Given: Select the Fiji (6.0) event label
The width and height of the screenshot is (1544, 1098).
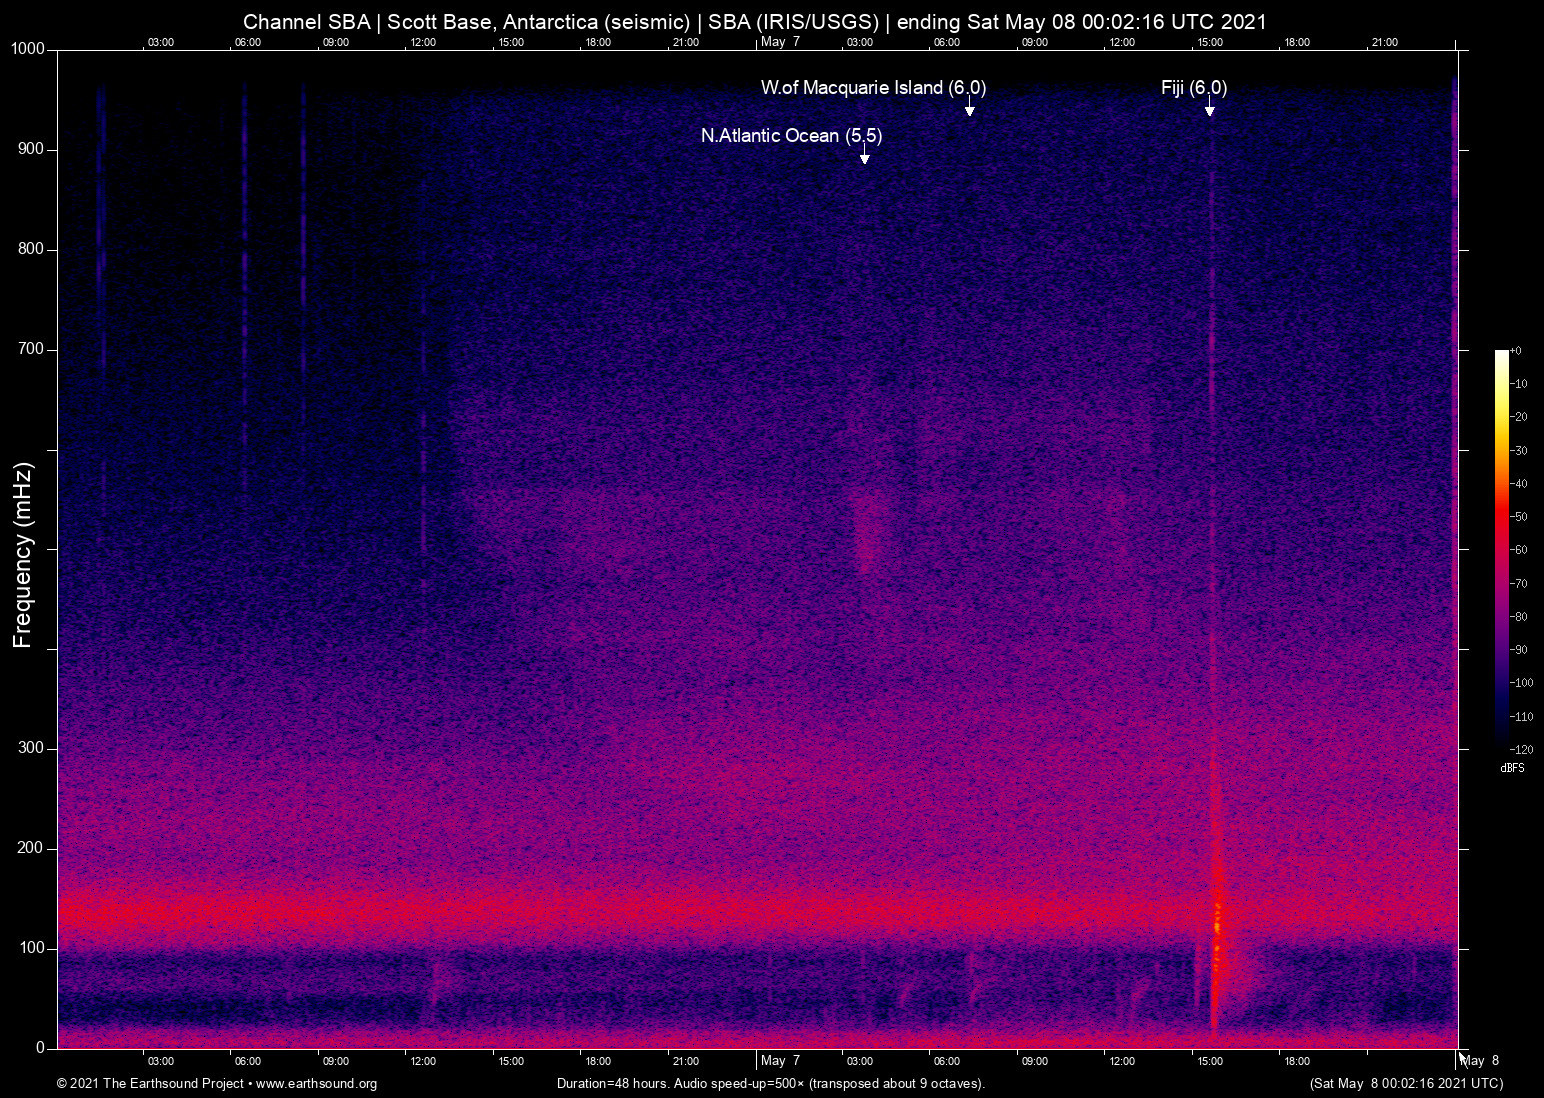Looking at the screenshot, I should [x=1194, y=88].
